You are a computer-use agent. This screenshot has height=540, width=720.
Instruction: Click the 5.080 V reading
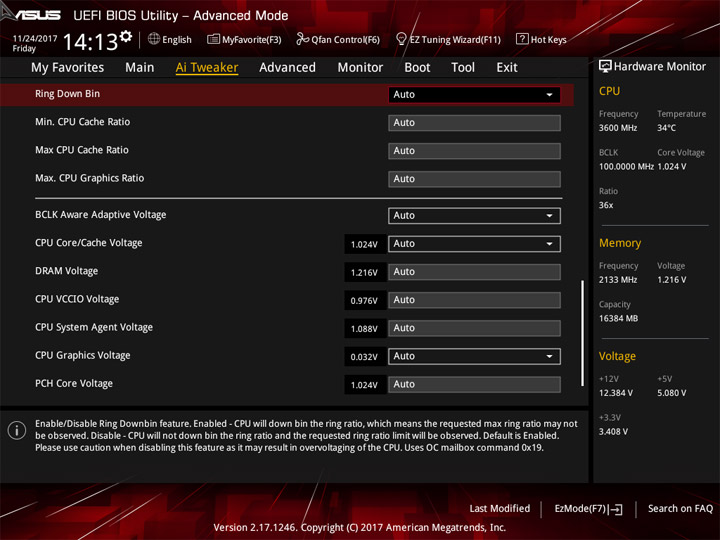[x=672, y=393]
